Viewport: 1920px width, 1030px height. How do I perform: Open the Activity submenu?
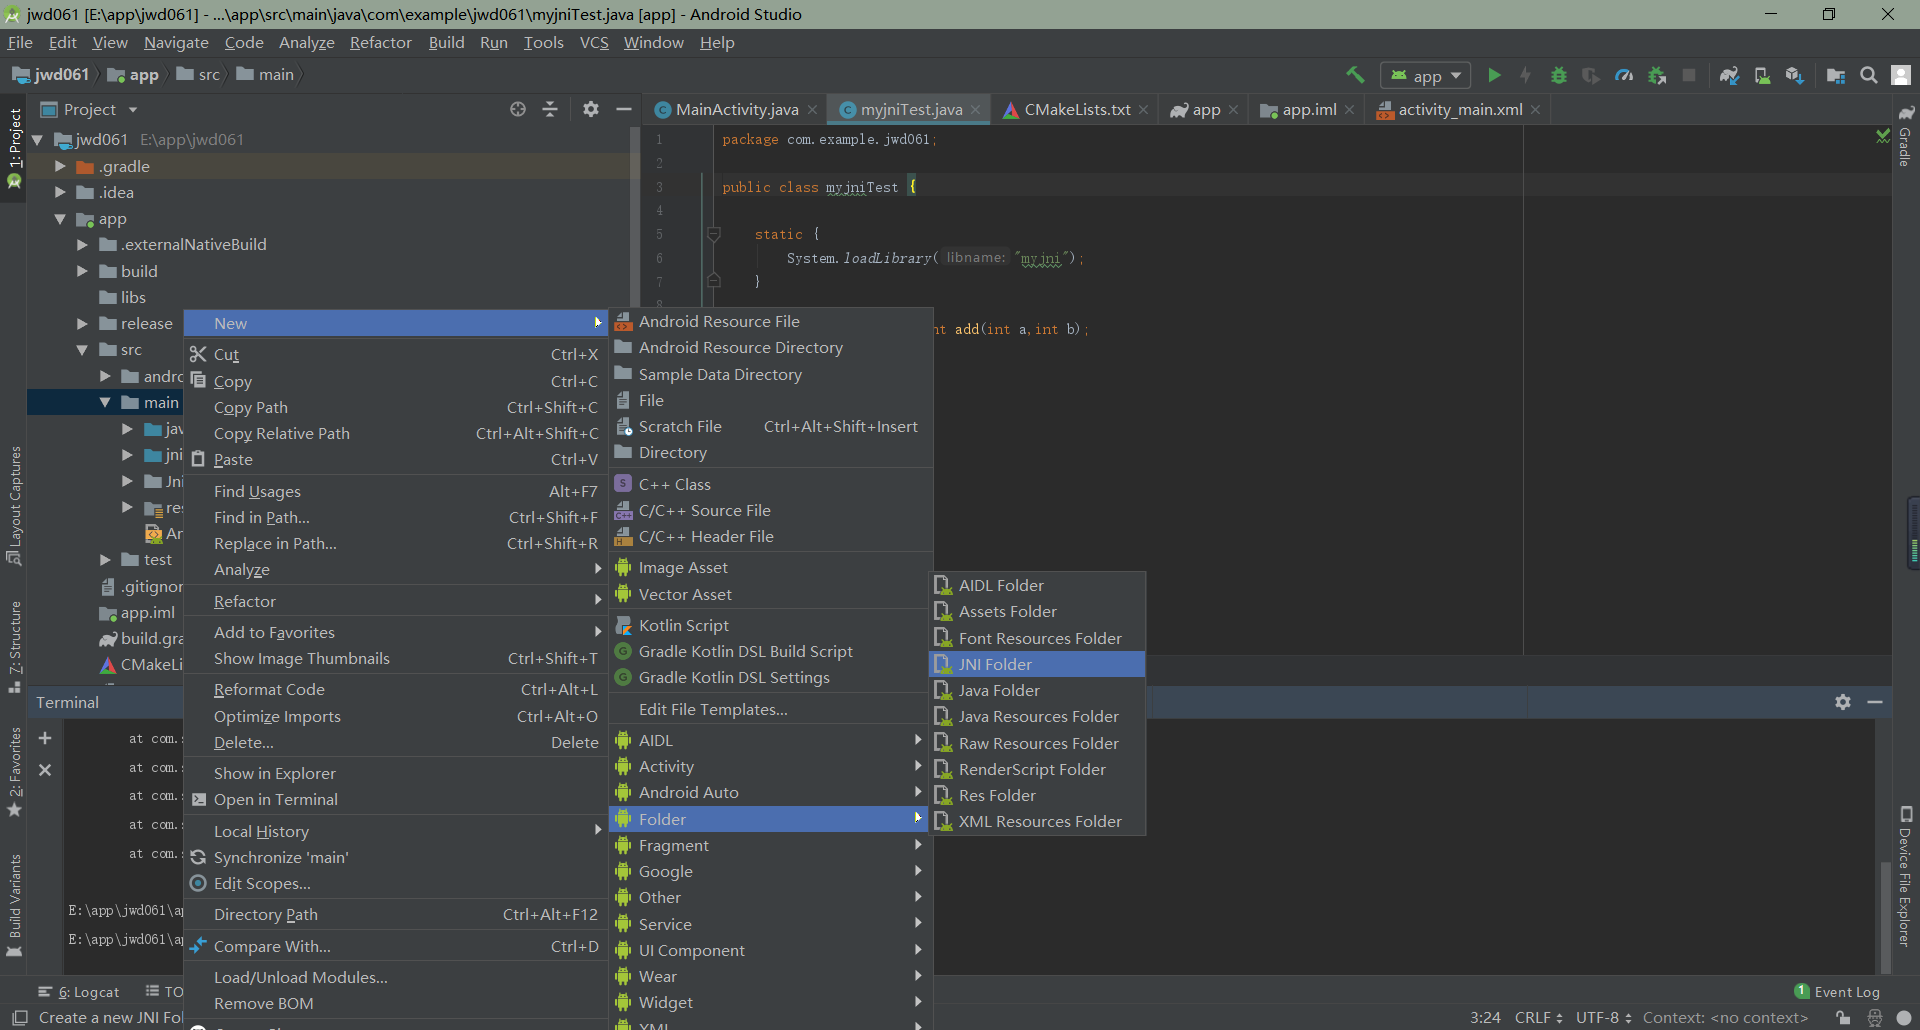771,766
